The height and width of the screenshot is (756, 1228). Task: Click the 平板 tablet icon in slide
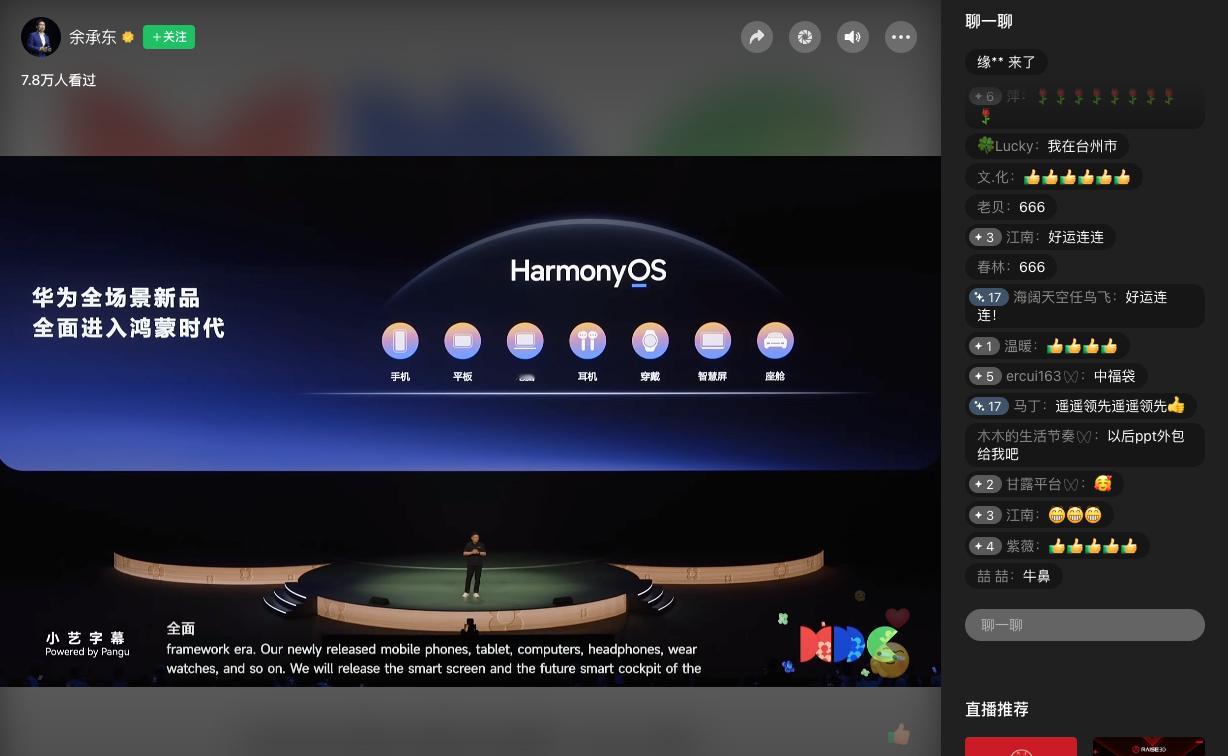coord(462,341)
